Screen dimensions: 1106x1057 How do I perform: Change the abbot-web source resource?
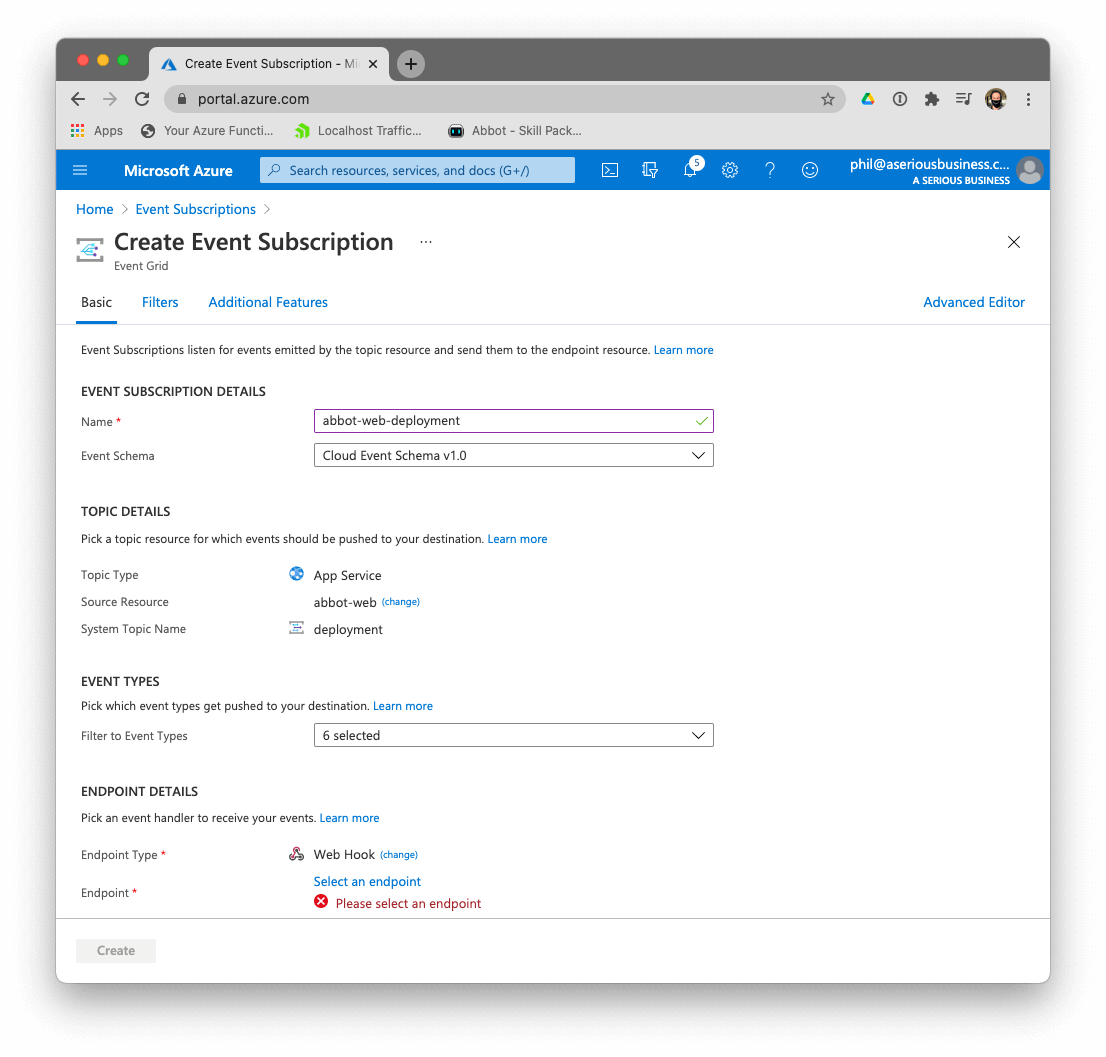tap(401, 601)
